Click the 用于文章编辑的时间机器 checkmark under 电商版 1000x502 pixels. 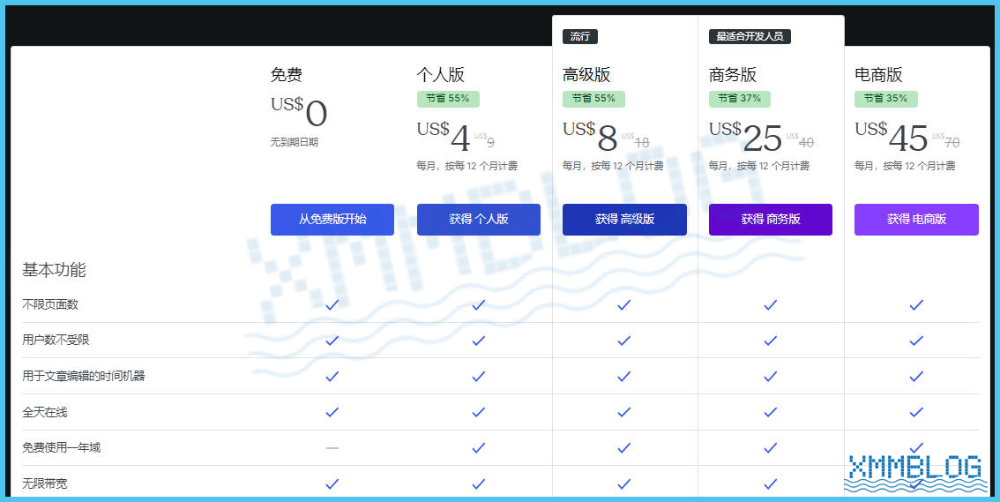pos(916,376)
